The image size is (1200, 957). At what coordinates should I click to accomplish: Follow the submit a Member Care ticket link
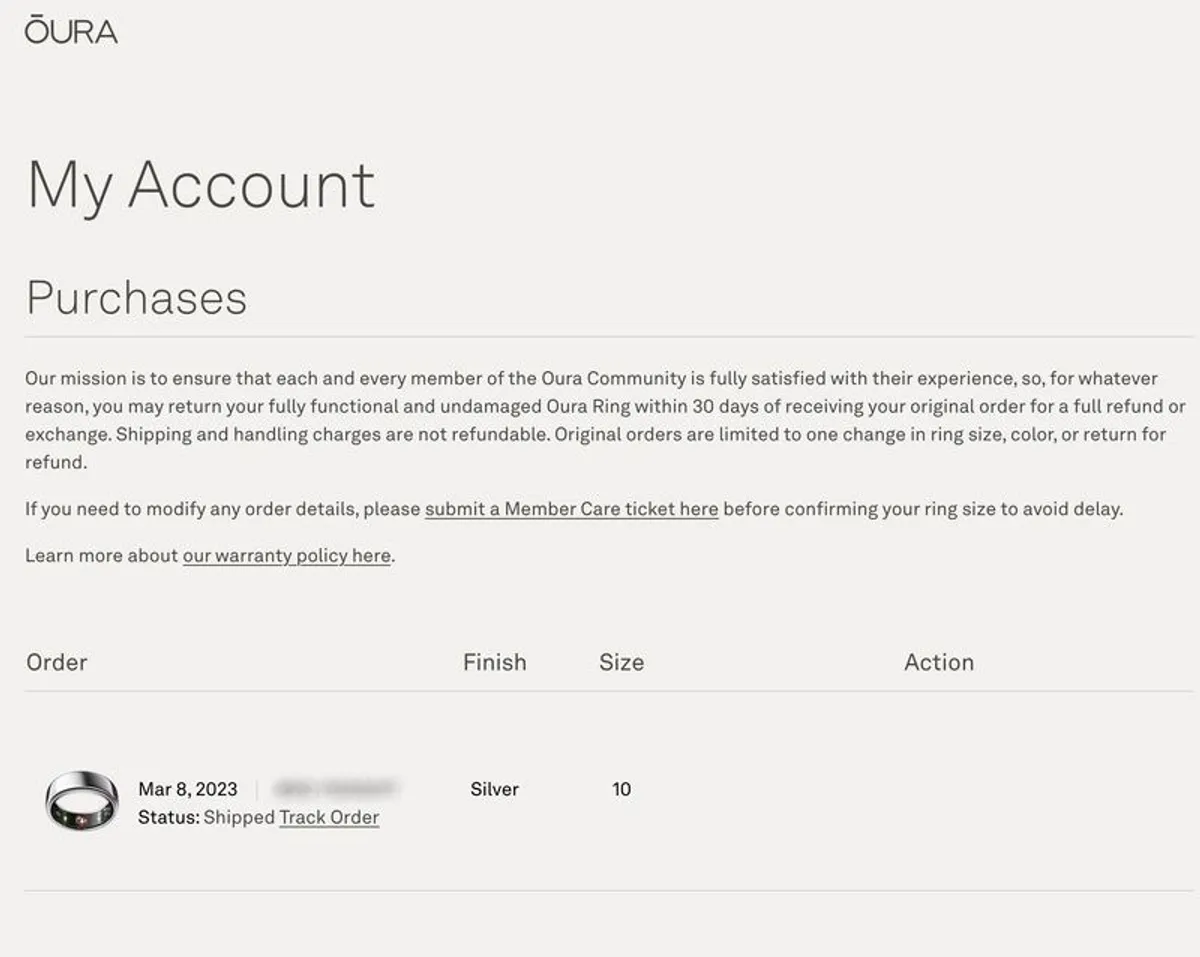pyautogui.click(x=571, y=508)
